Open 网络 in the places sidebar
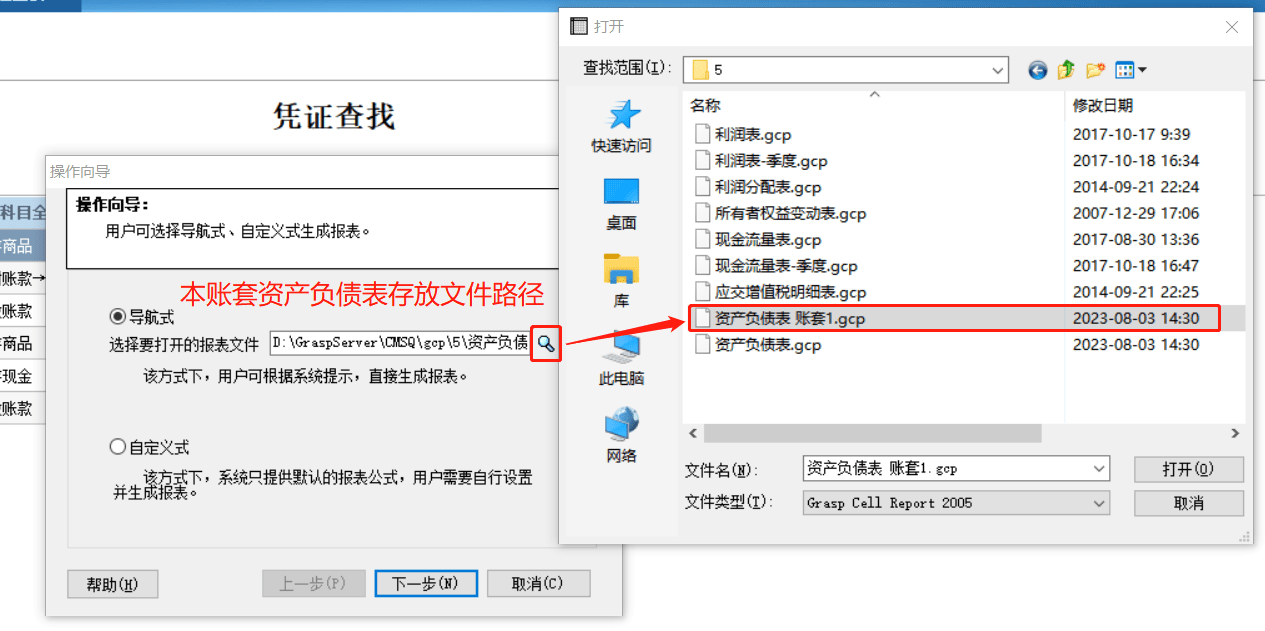 click(621, 436)
